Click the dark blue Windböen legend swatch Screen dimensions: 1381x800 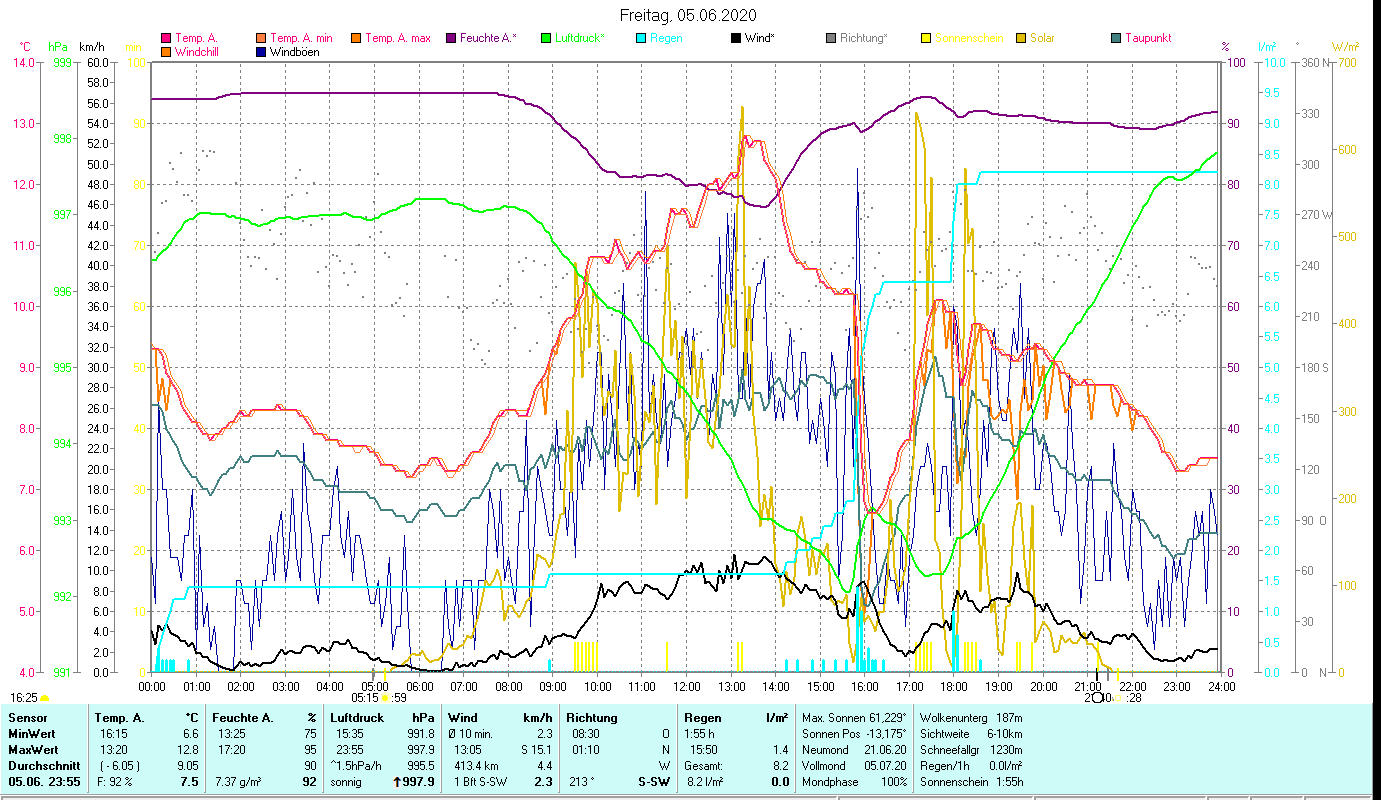point(261,52)
